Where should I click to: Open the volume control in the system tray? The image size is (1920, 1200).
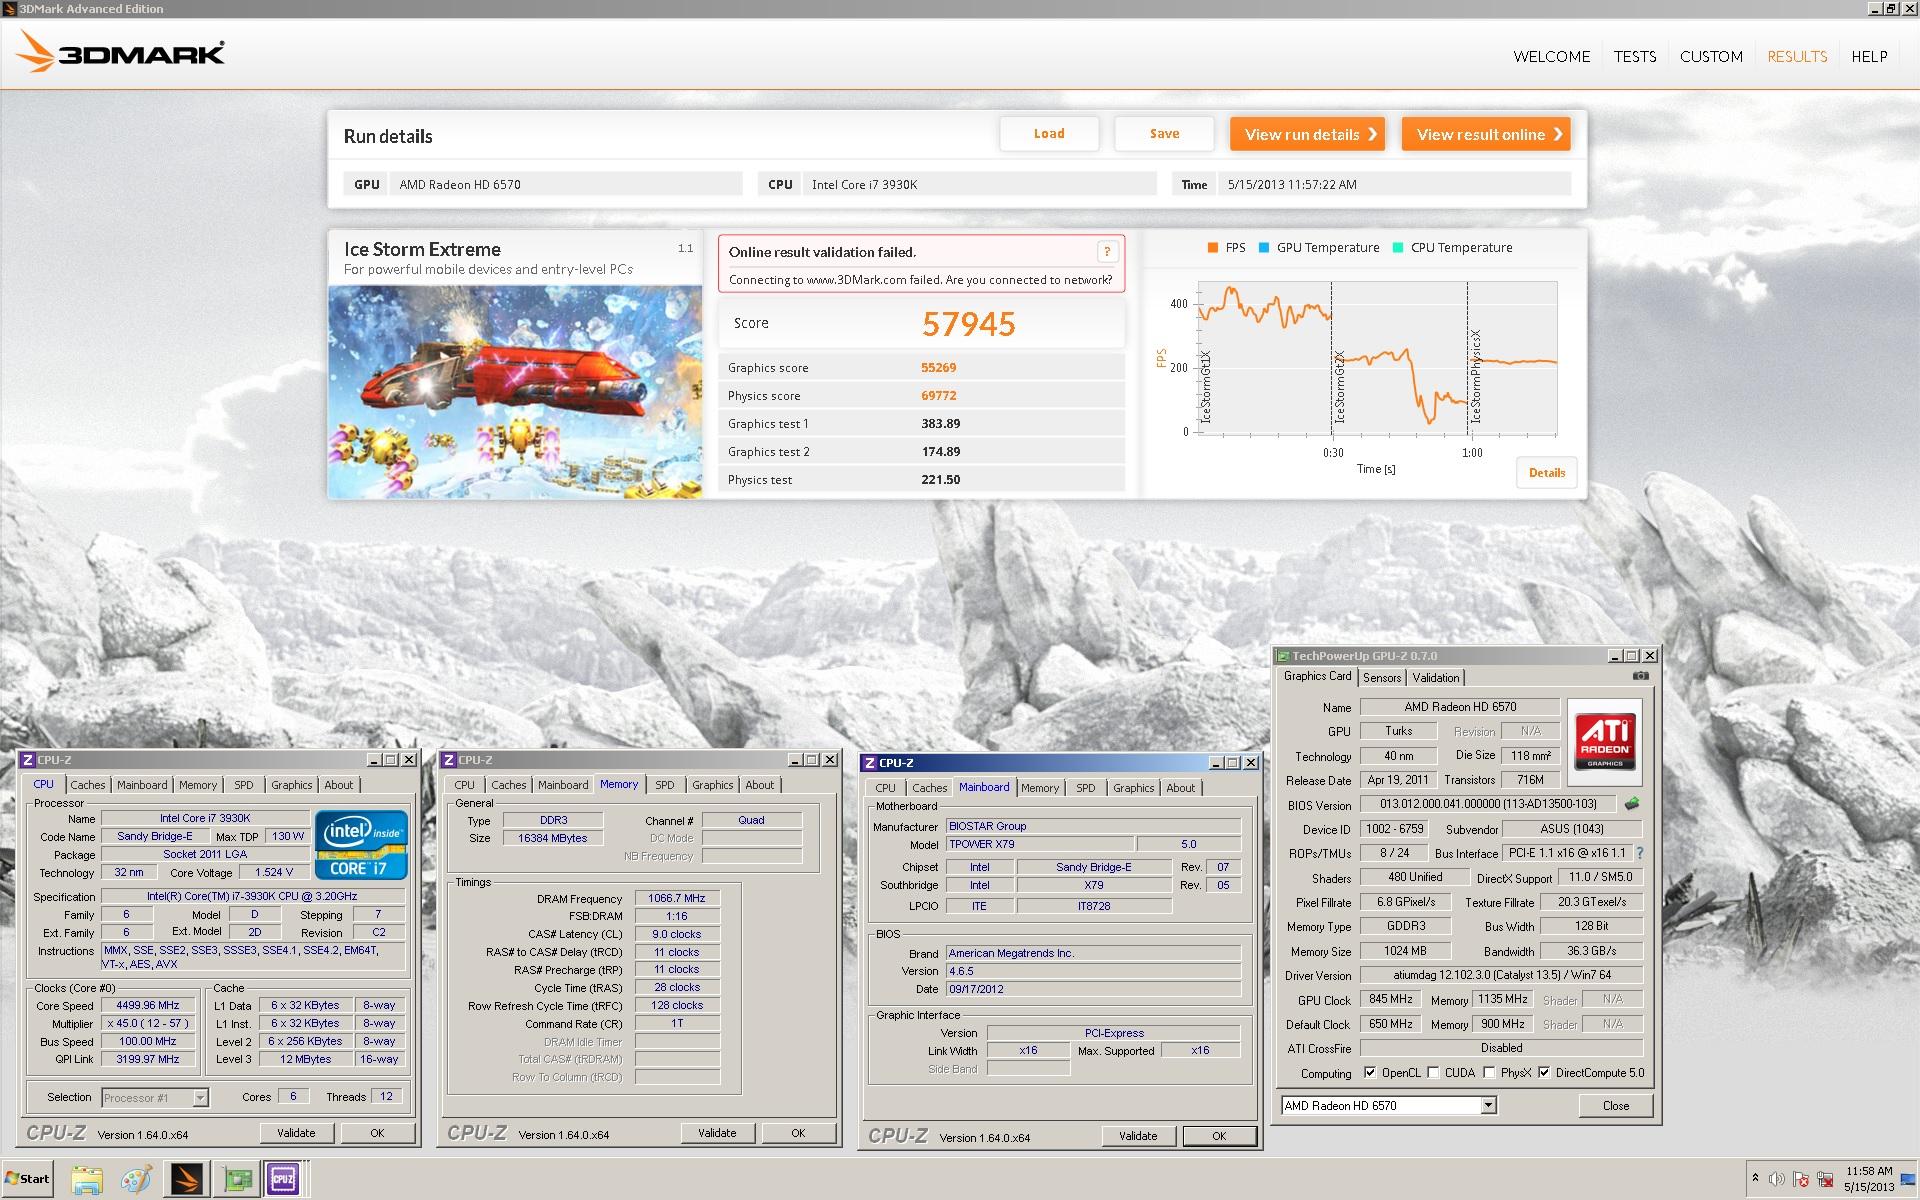point(1777,1179)
